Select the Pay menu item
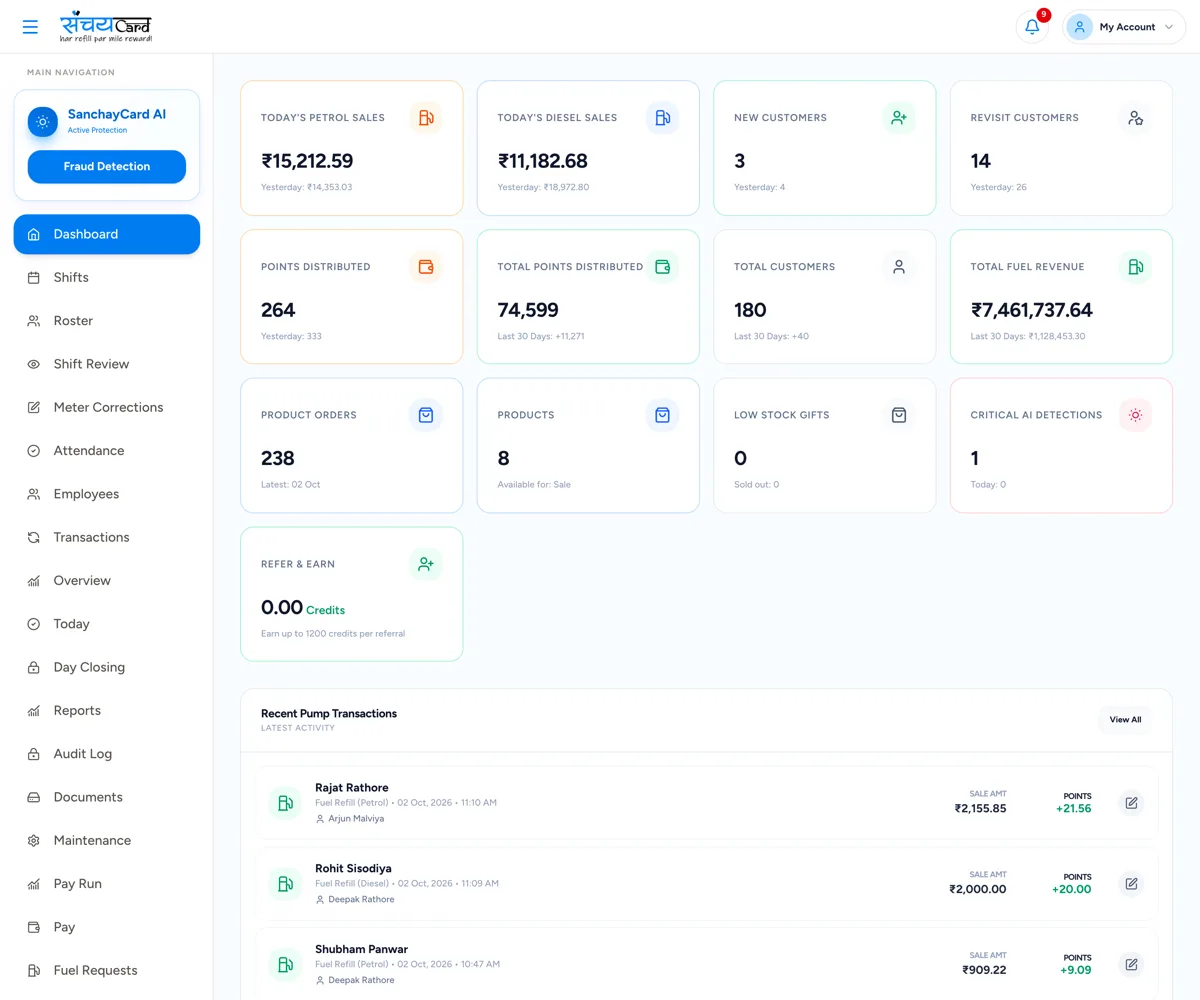The height and width of the screenshot is (1000, 1200). [x=107, y=927]
